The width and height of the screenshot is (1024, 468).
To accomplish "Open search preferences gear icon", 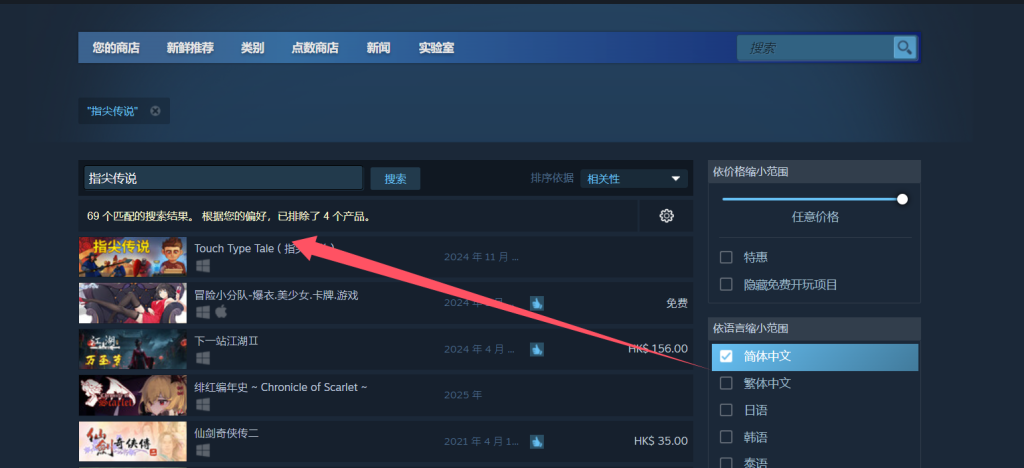I will coord(666,216).
